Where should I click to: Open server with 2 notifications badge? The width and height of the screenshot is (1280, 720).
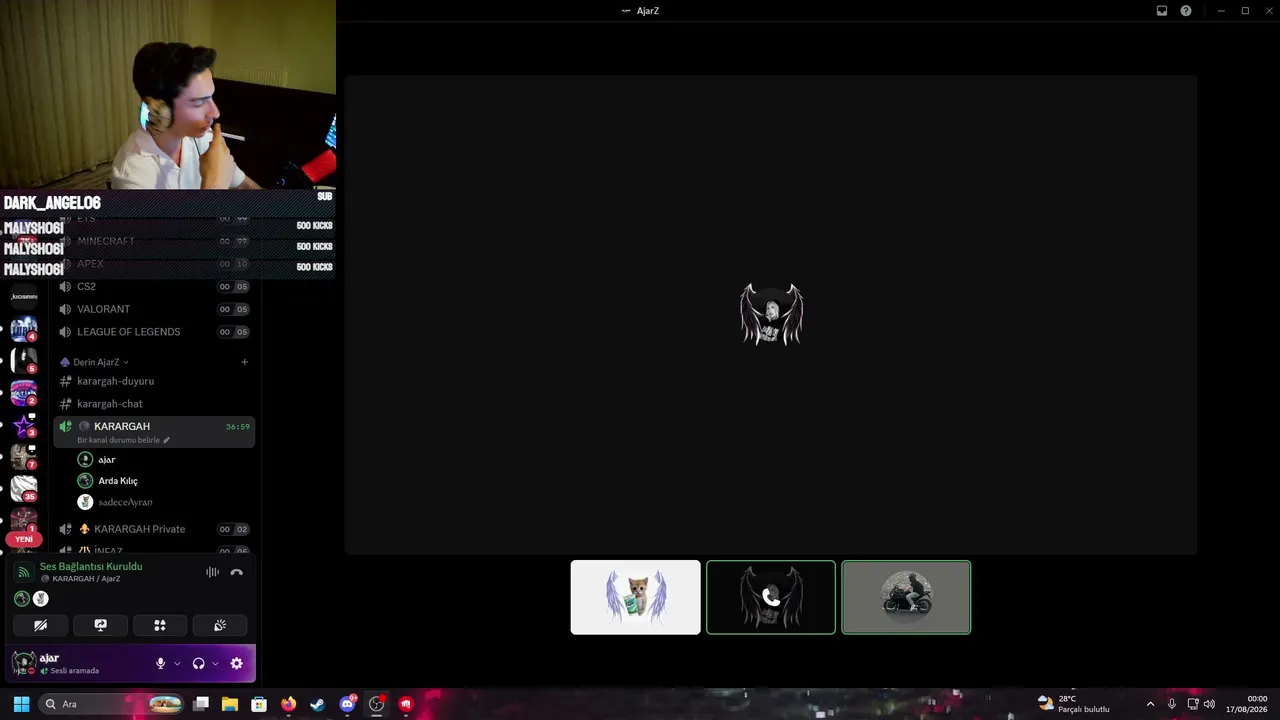tap(24, 393)
